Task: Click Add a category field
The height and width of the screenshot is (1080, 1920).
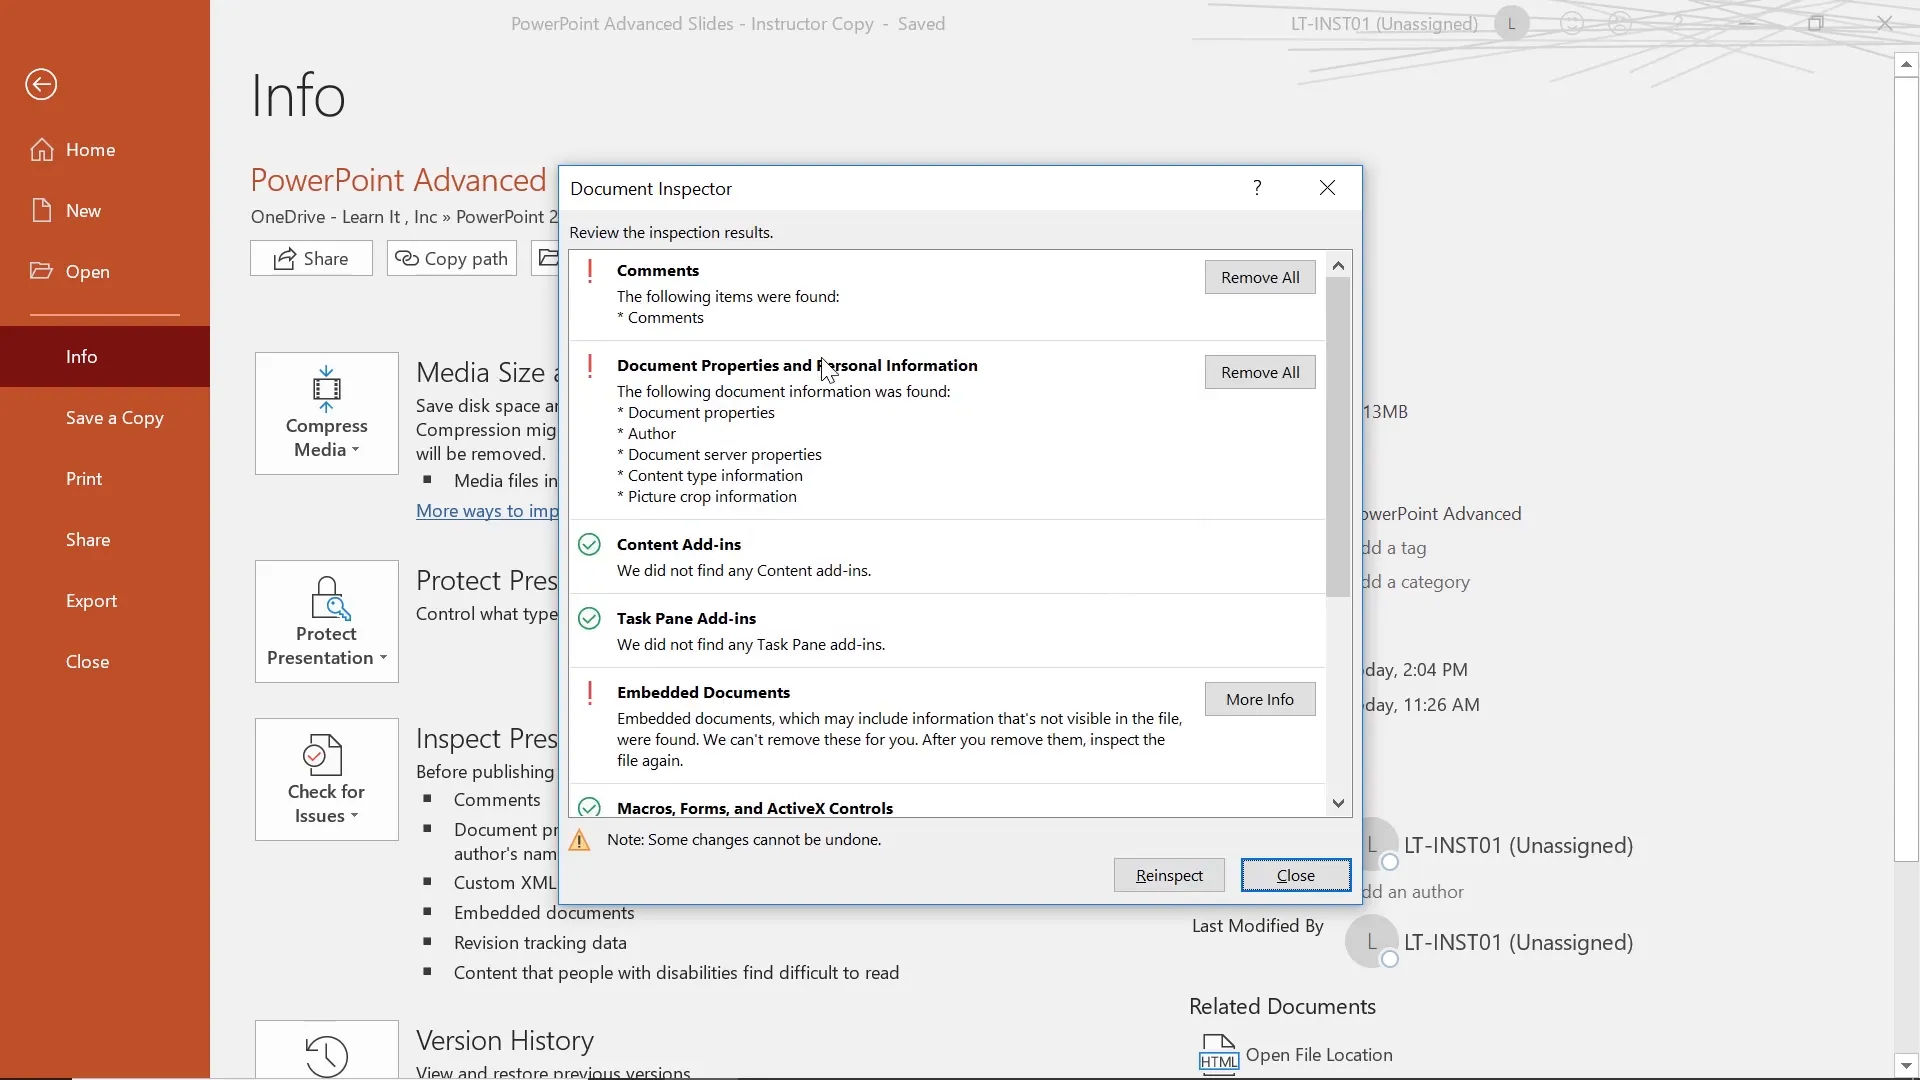Action: (x=1416, y=582)
